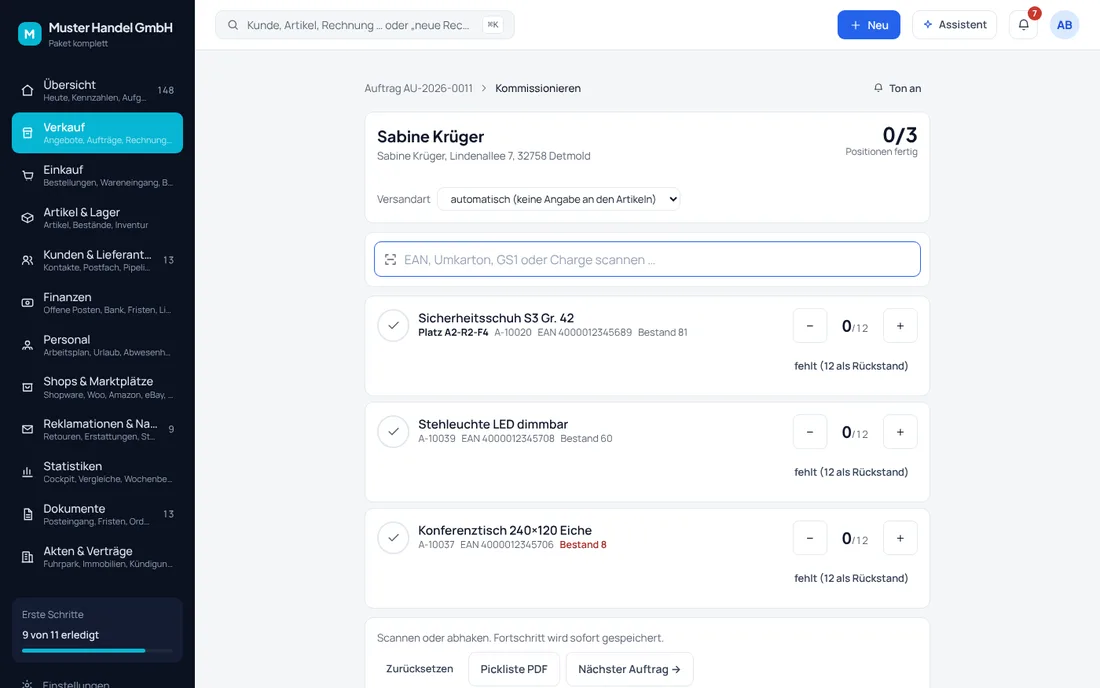Decrease picked quantity for Stehleuchte LED dimmbar
The image size is (1100, 688).
(810, 432)
